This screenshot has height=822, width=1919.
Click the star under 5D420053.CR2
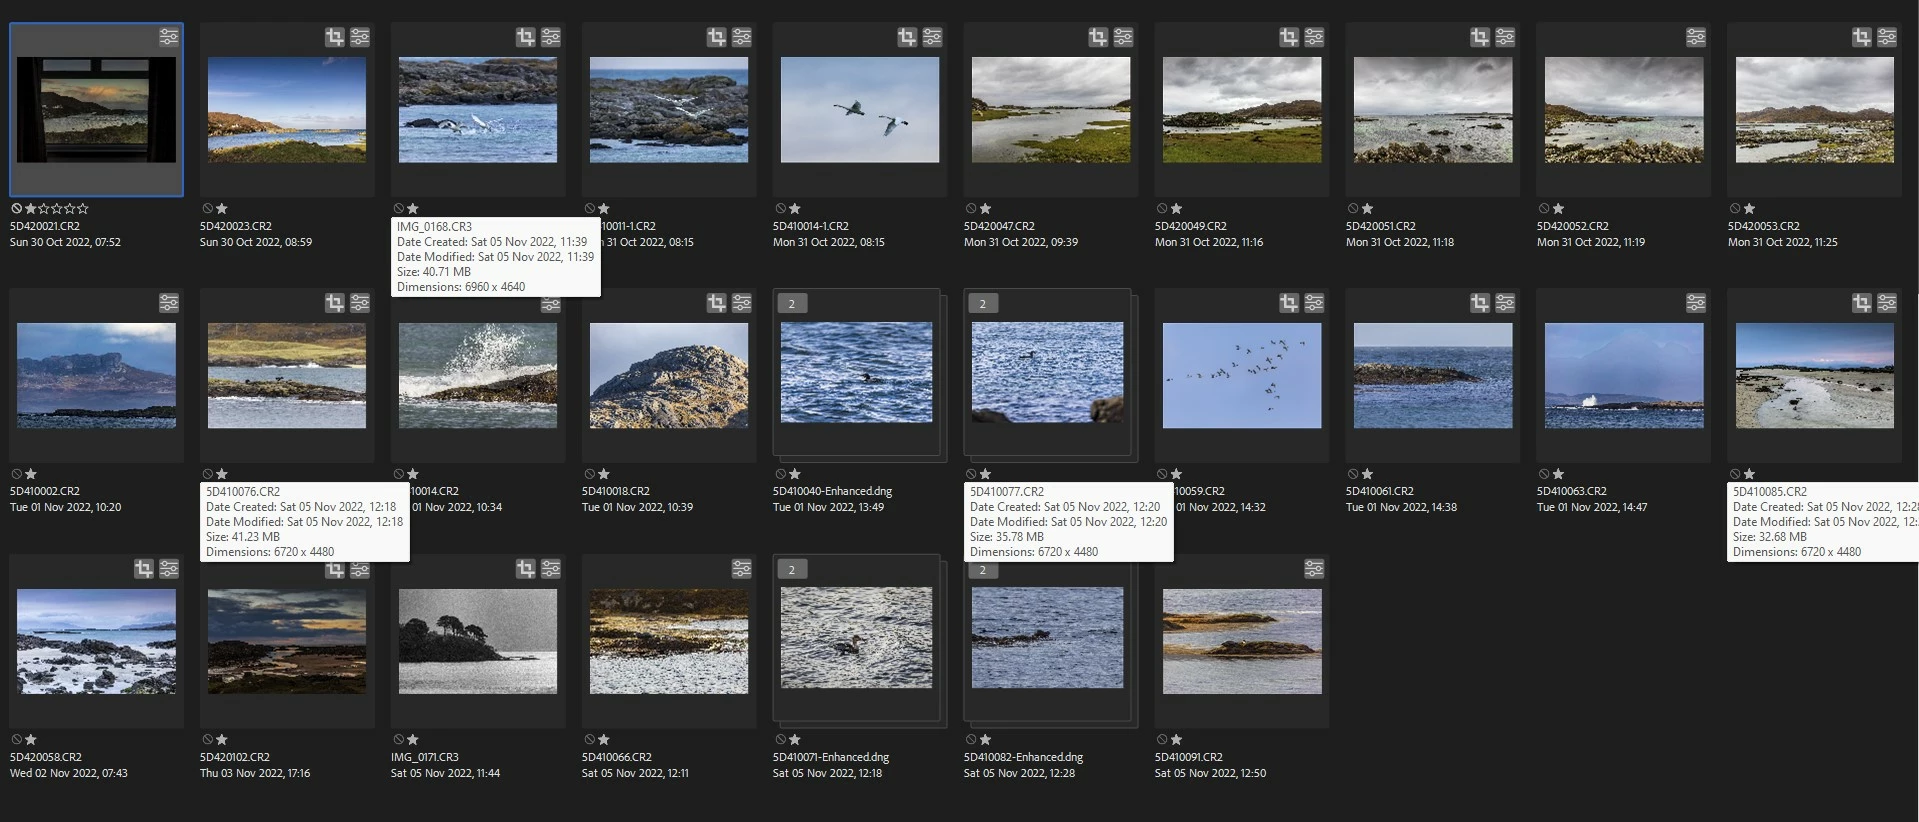tap(1749, 209)
